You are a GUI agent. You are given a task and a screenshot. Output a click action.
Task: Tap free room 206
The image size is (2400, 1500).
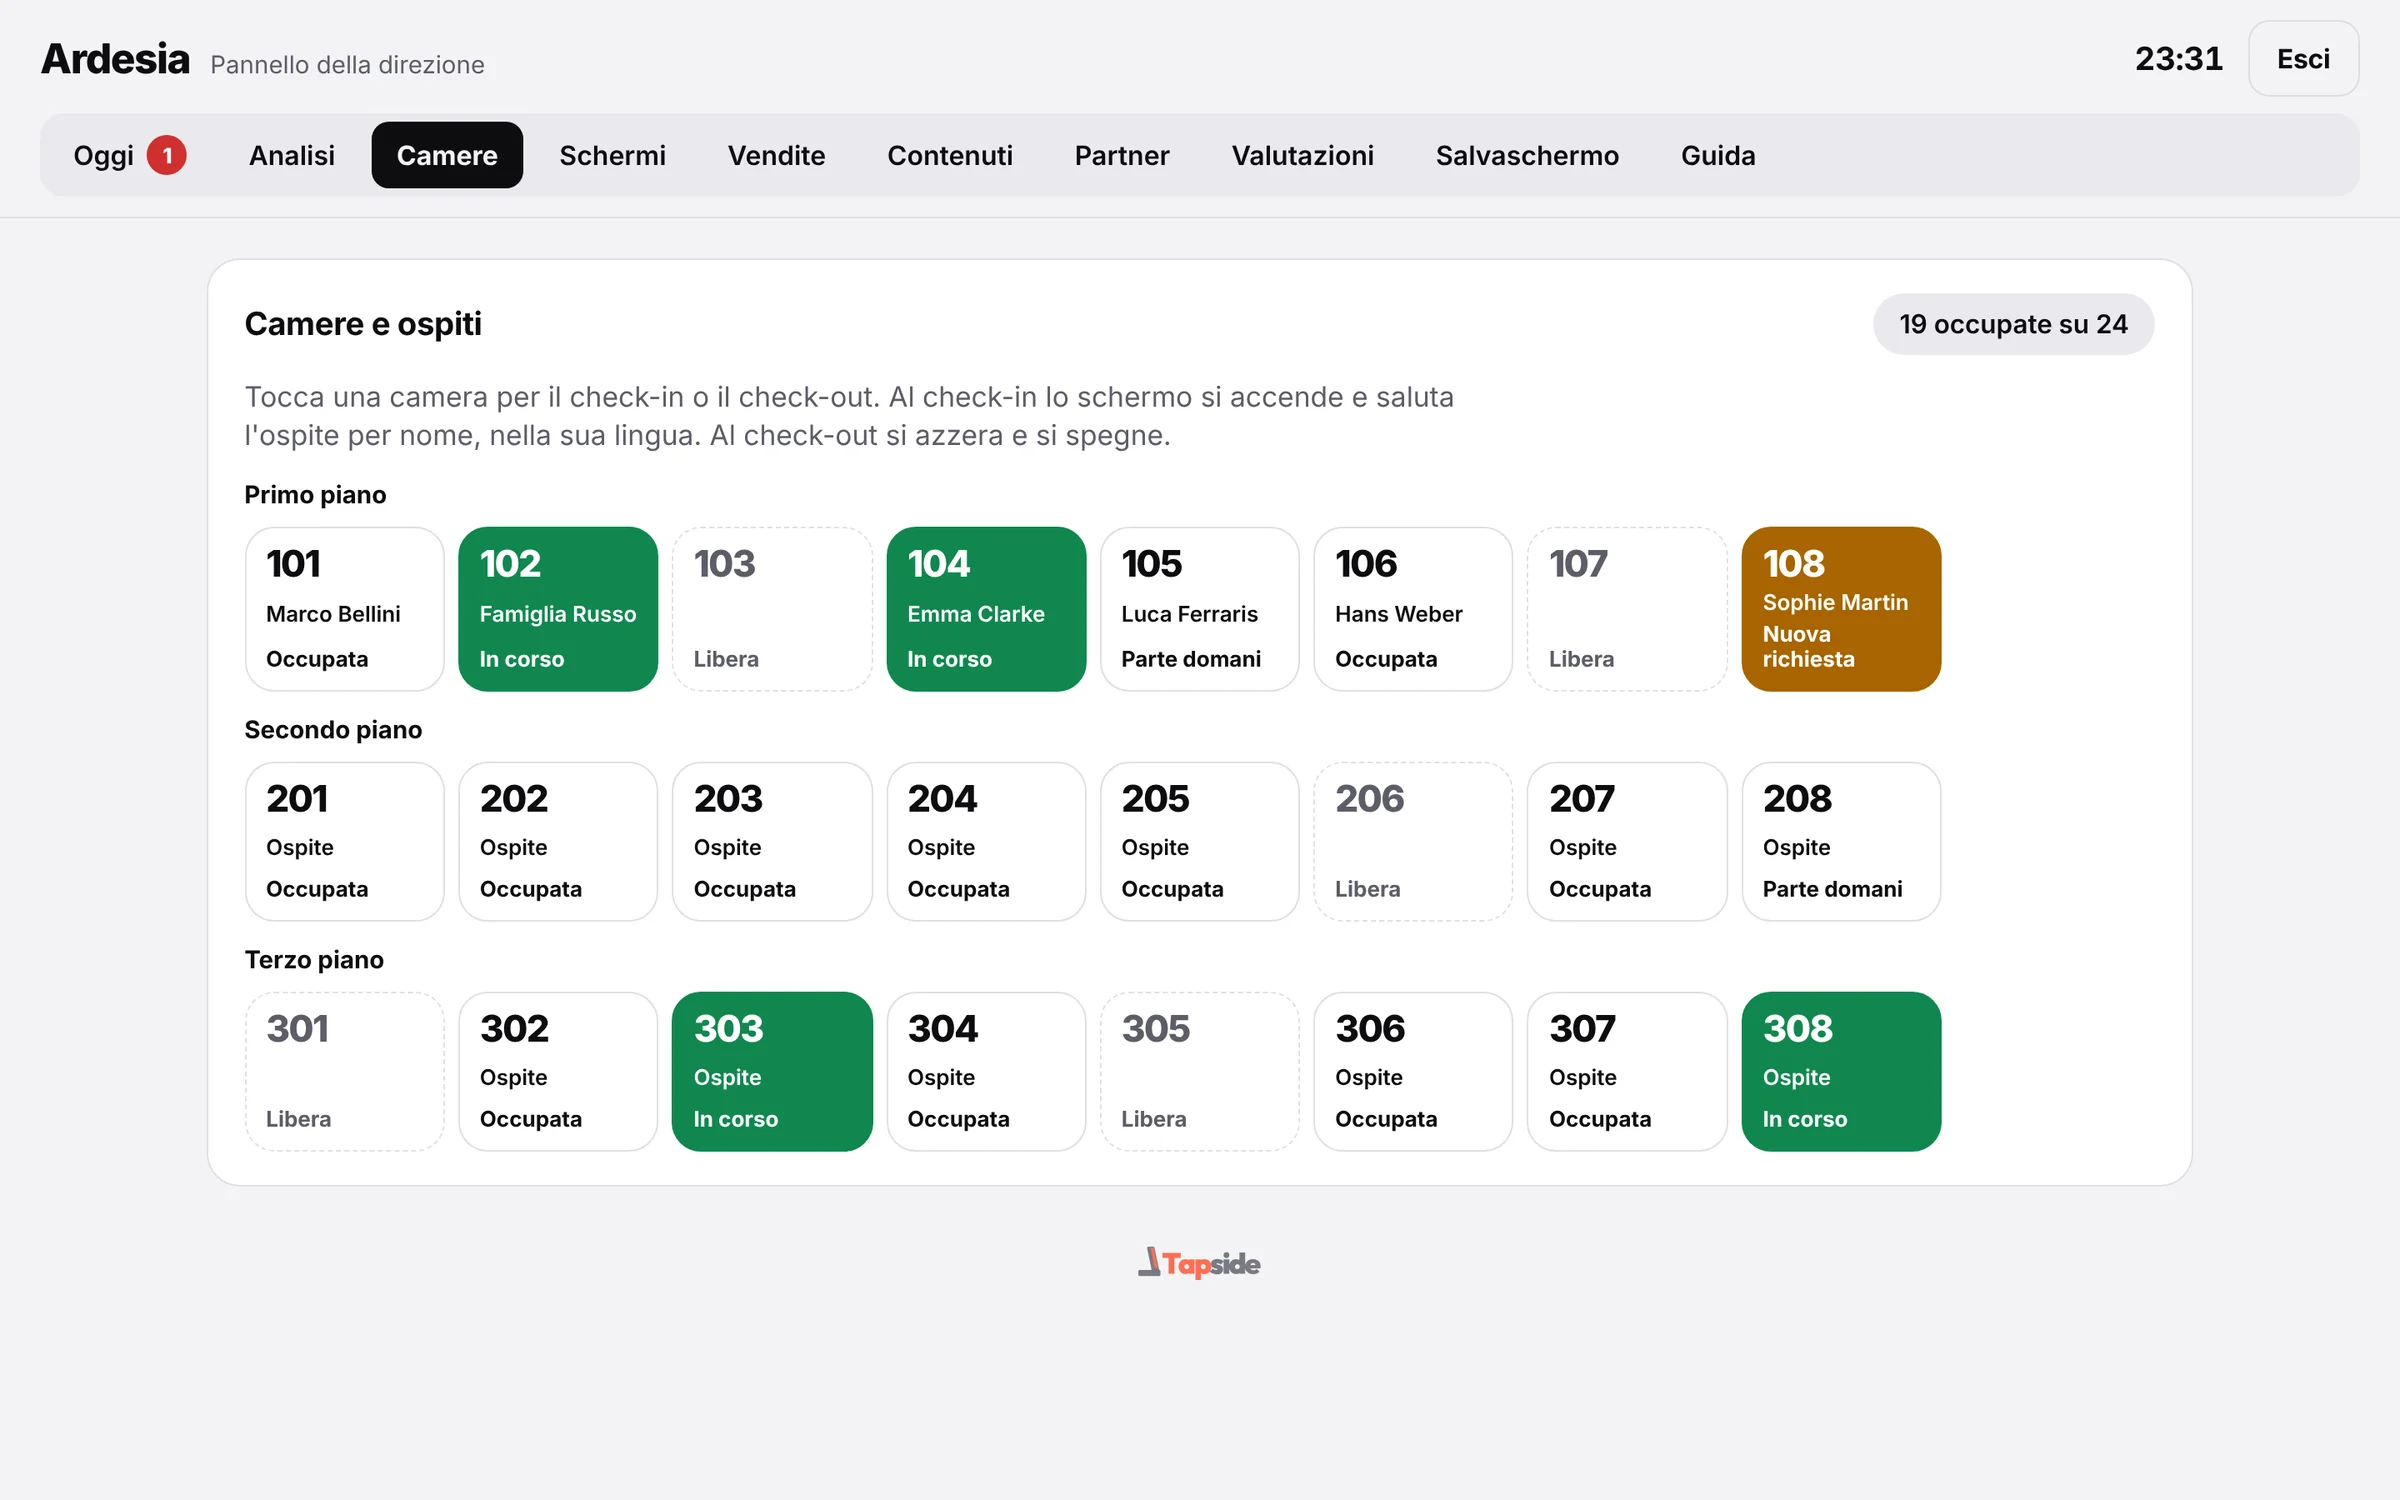coord(1413,841)
